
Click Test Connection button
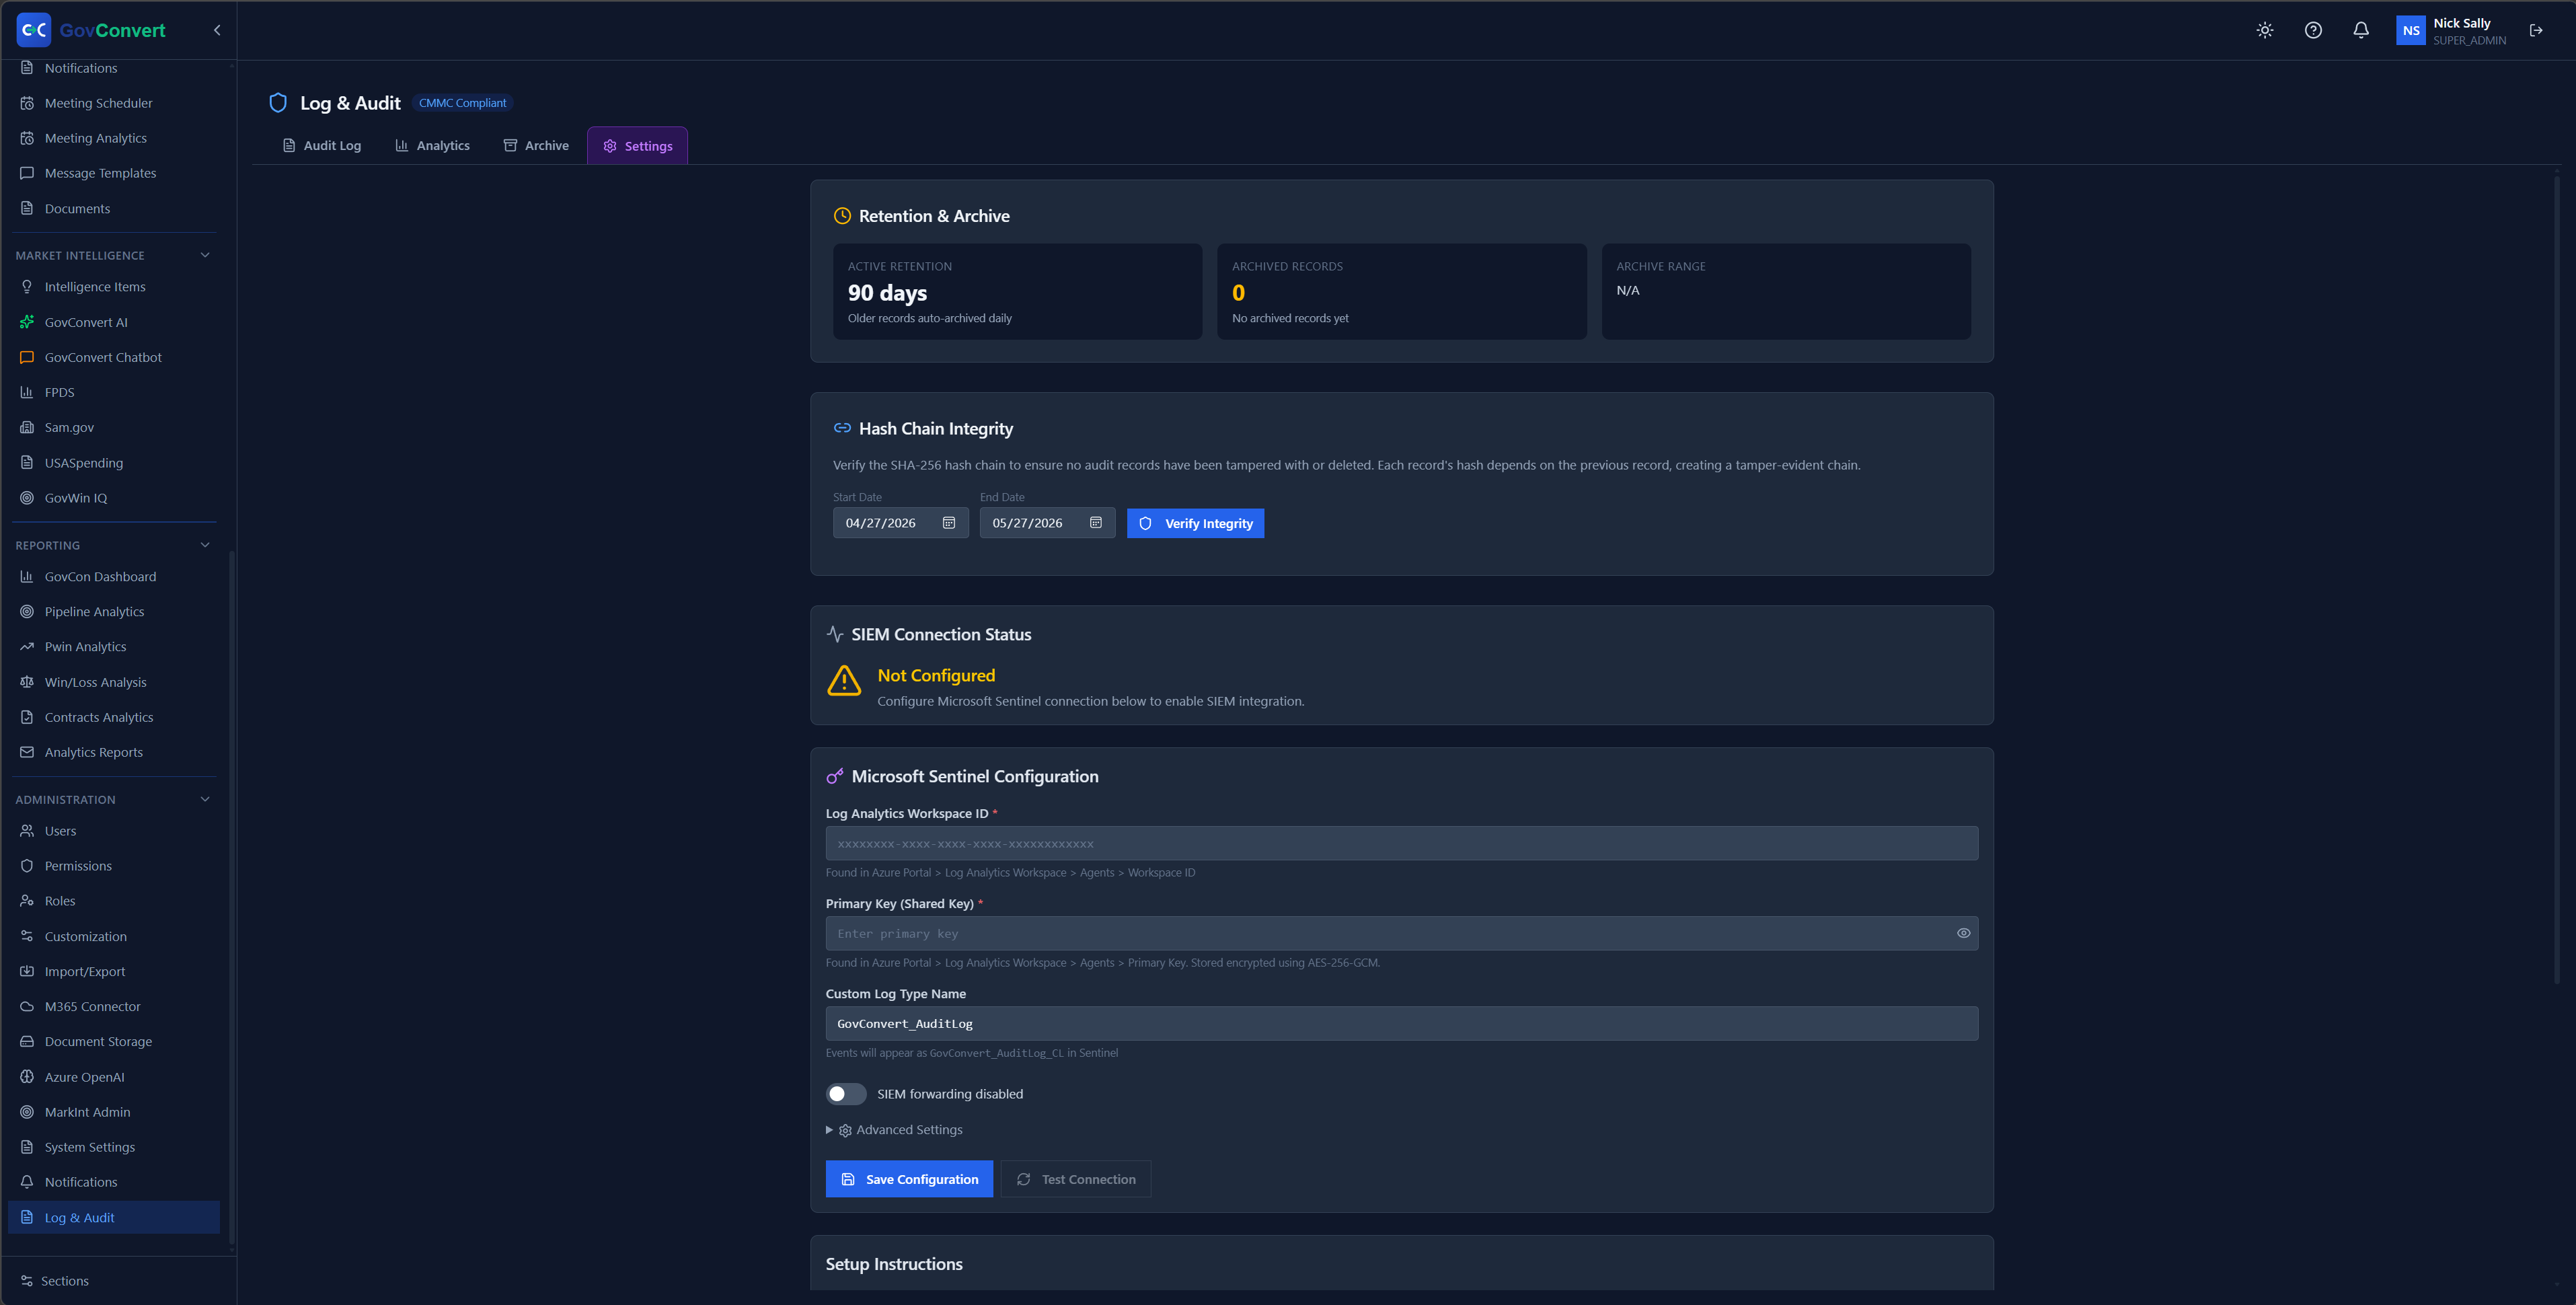[x=1076, y=1179]
